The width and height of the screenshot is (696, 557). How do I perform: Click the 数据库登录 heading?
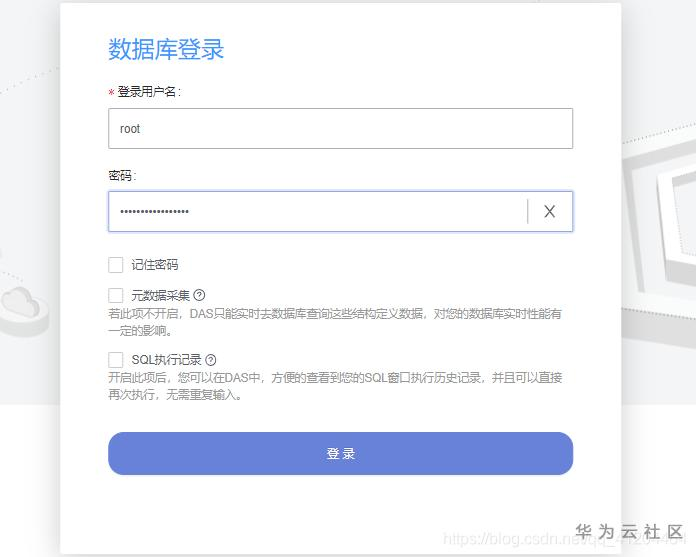166,49
